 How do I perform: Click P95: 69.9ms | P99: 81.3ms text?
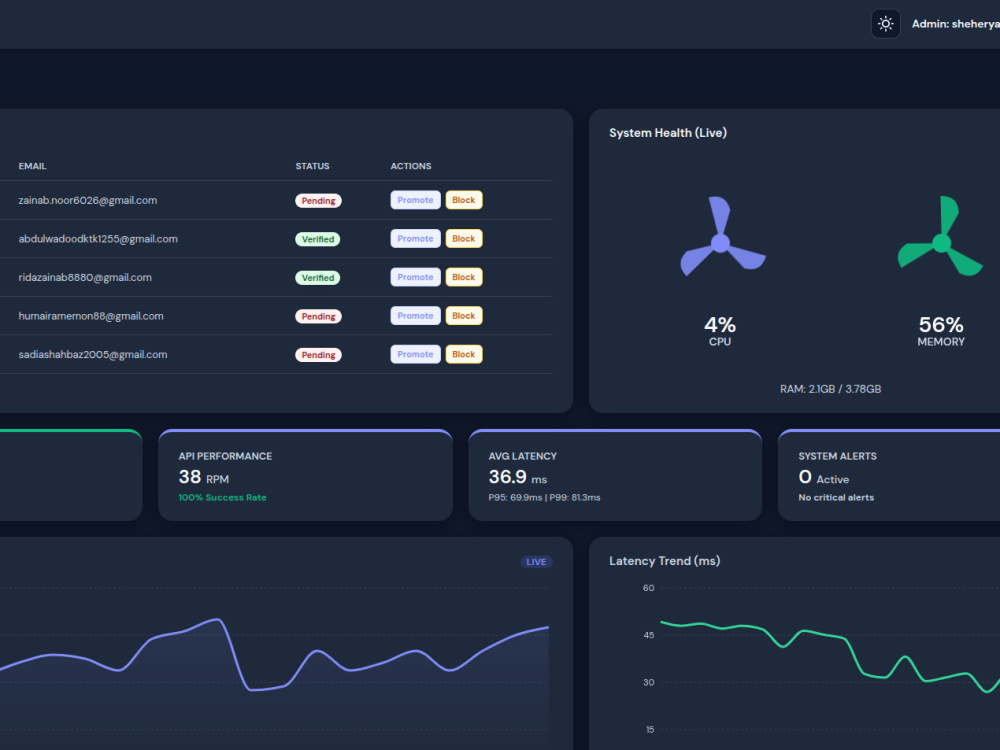pos(545,497)
